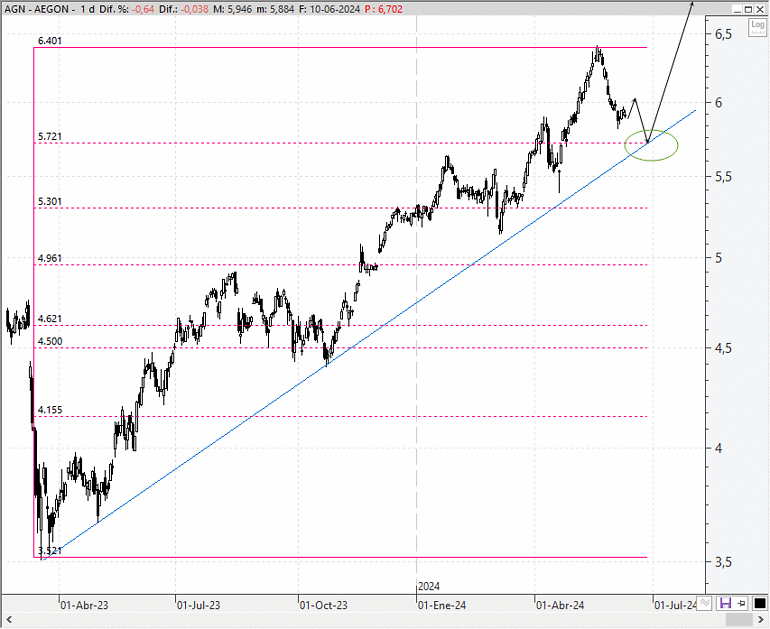Select the green ellipse on the trendline
Viewport: 770px width, 629px height.
(x=652, y=146)
